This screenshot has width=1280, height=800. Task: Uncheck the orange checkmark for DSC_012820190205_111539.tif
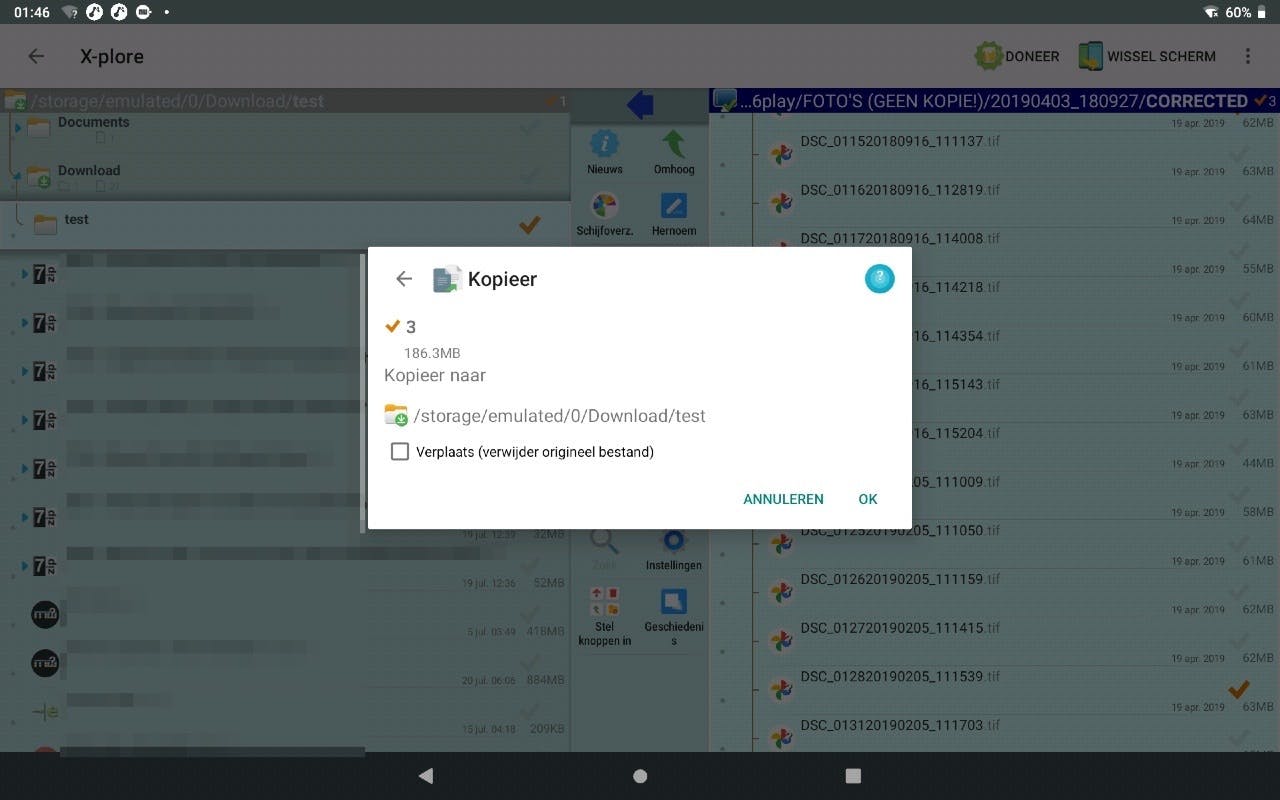(1239, 689)
